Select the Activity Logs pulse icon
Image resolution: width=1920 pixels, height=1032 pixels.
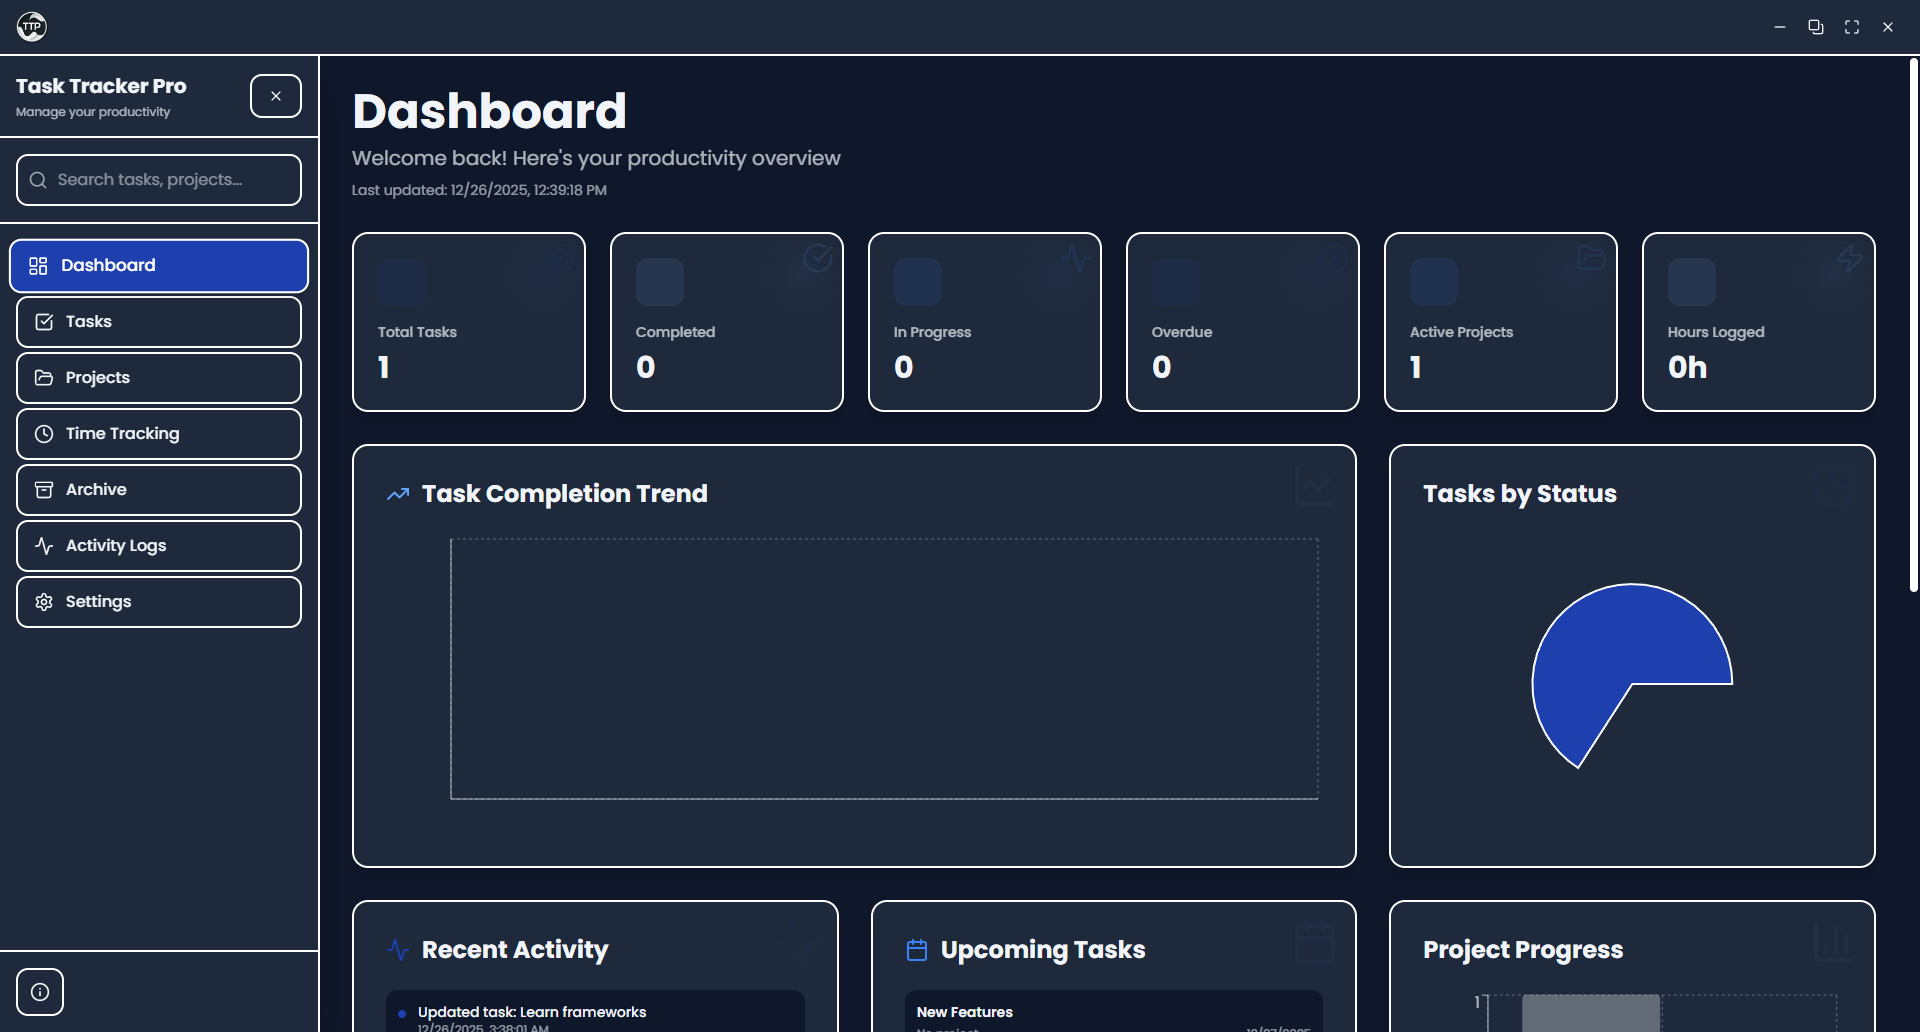[x=44, y=545]
